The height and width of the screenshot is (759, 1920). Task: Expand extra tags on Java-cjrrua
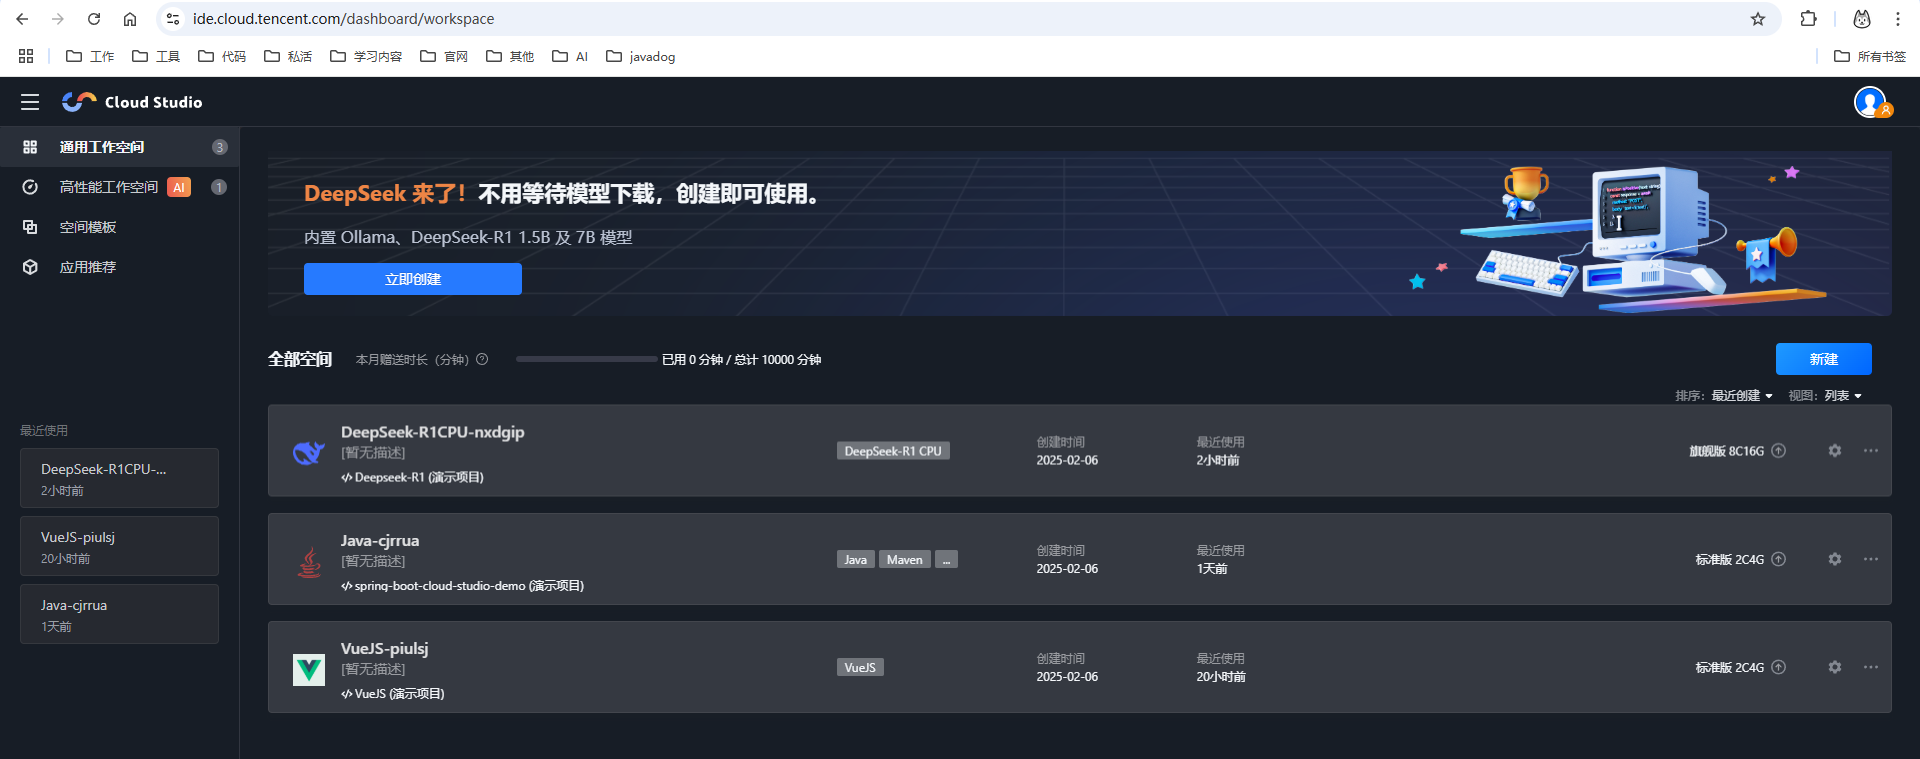pos(946,560)
